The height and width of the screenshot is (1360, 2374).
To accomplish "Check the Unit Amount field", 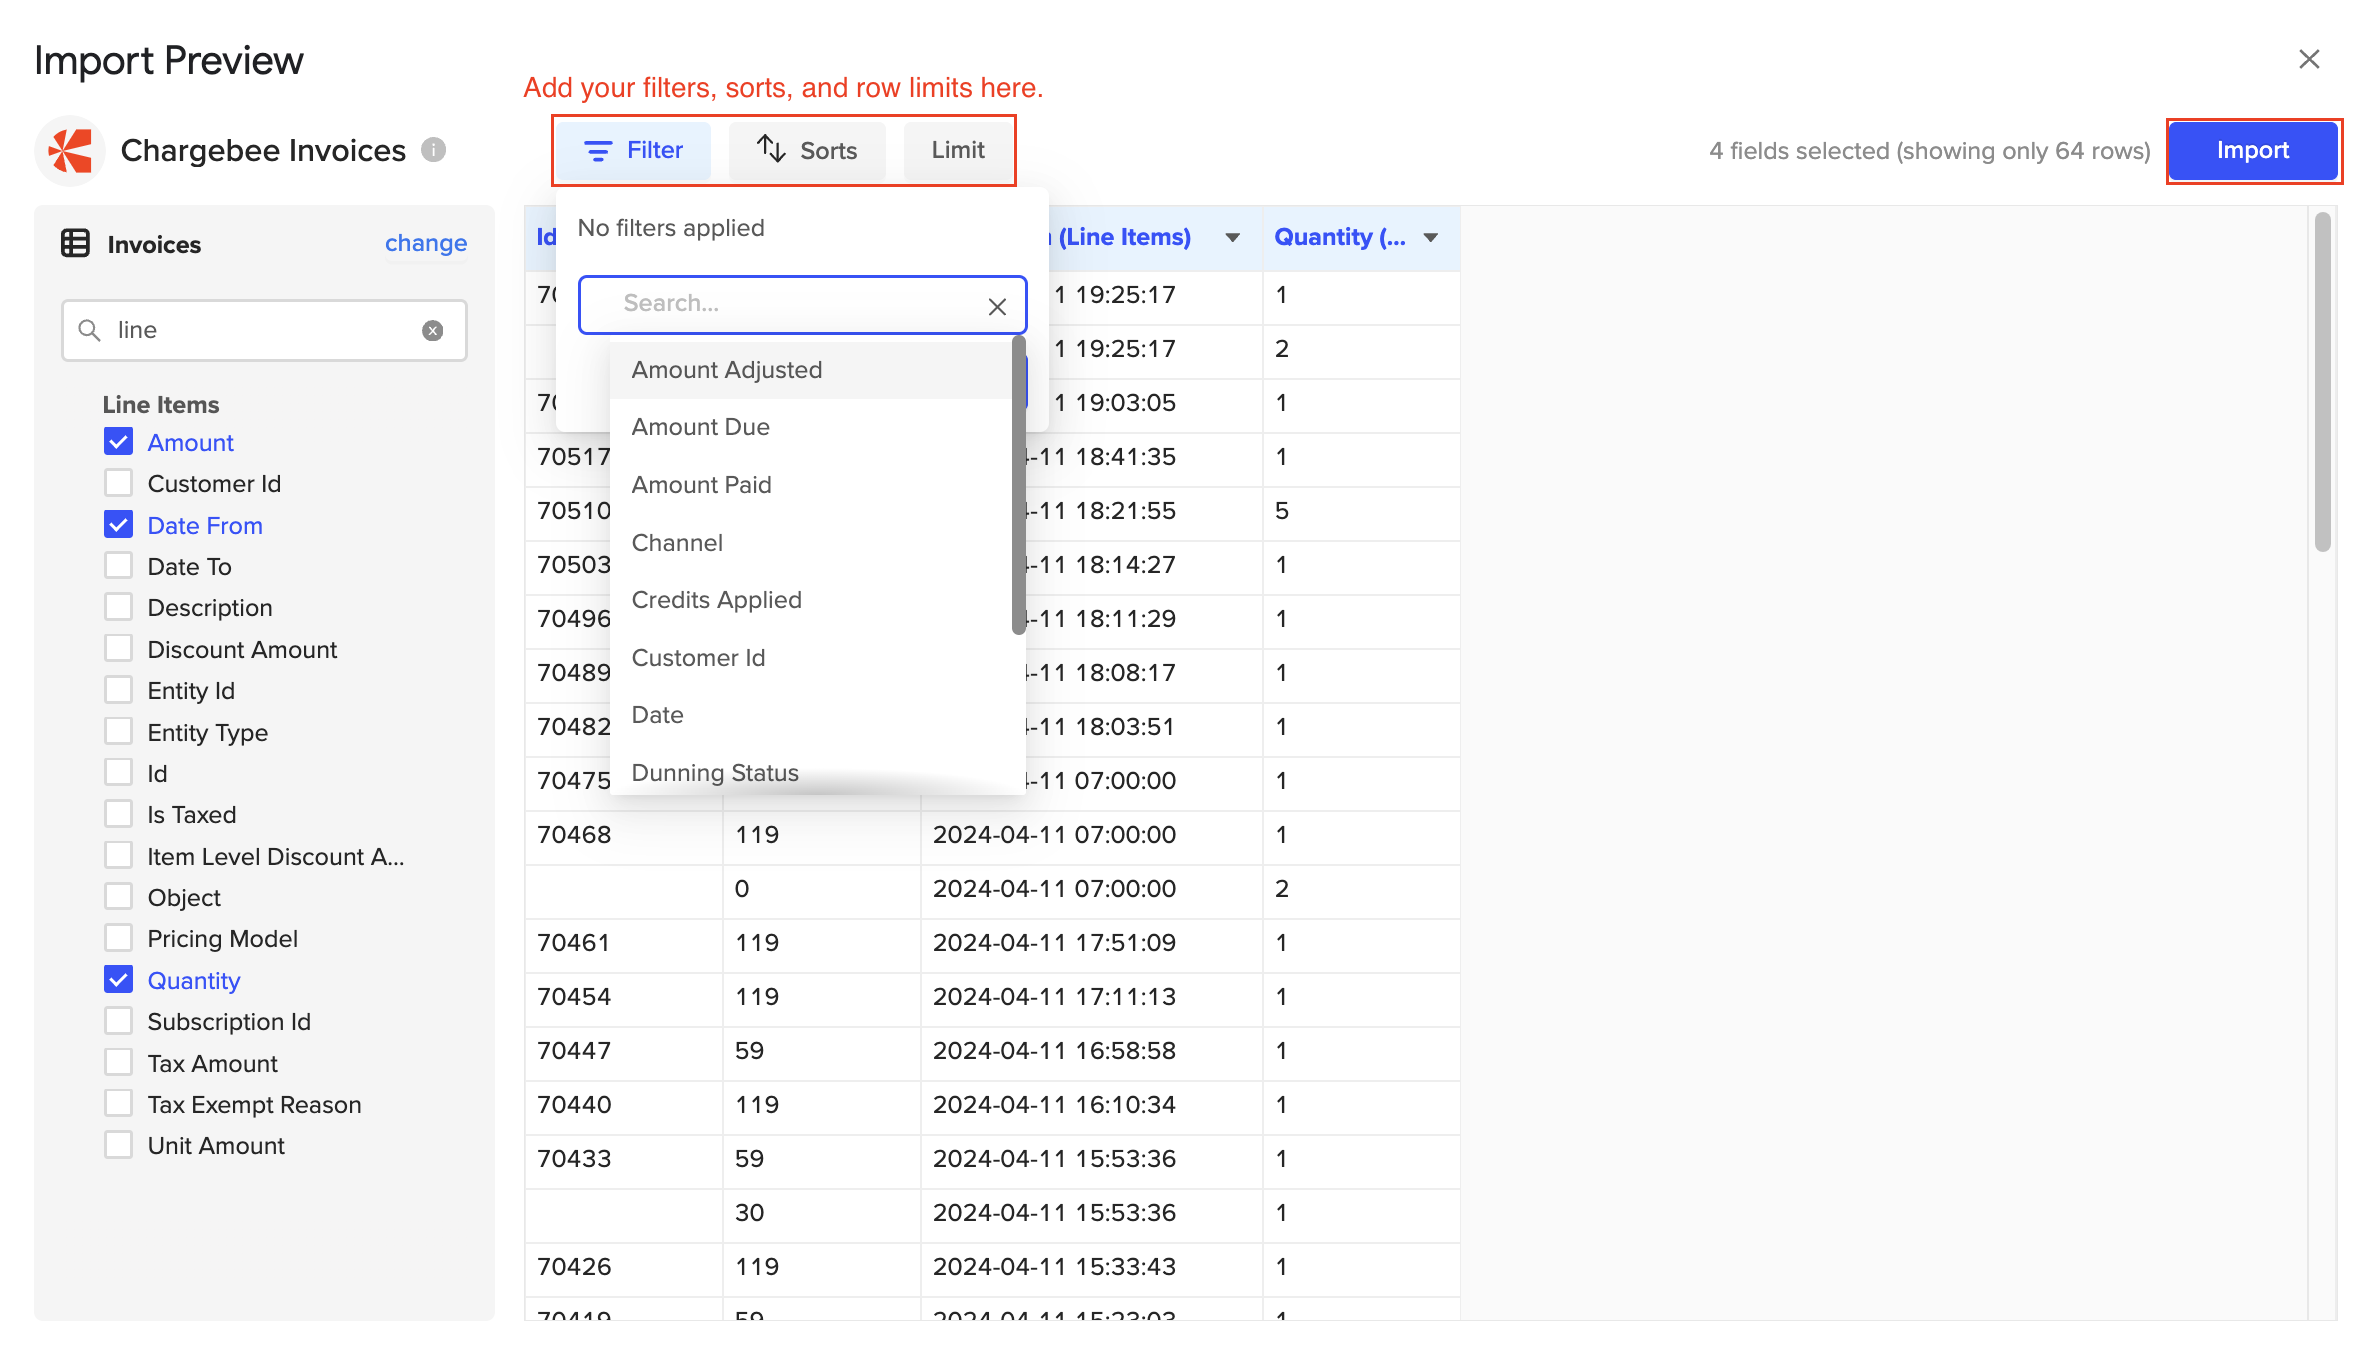I will 118,1145.
